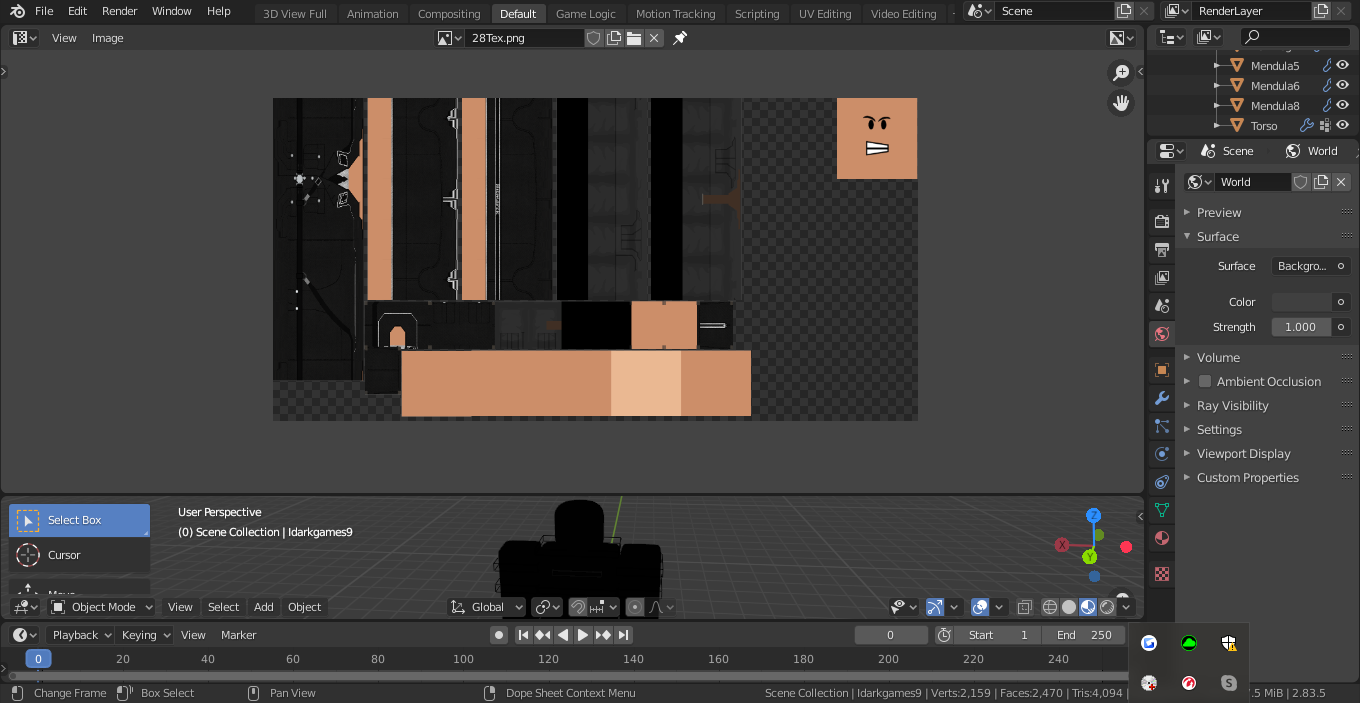
Task: Open the Object Mode dropdown
Action: (x=101, y=607)
